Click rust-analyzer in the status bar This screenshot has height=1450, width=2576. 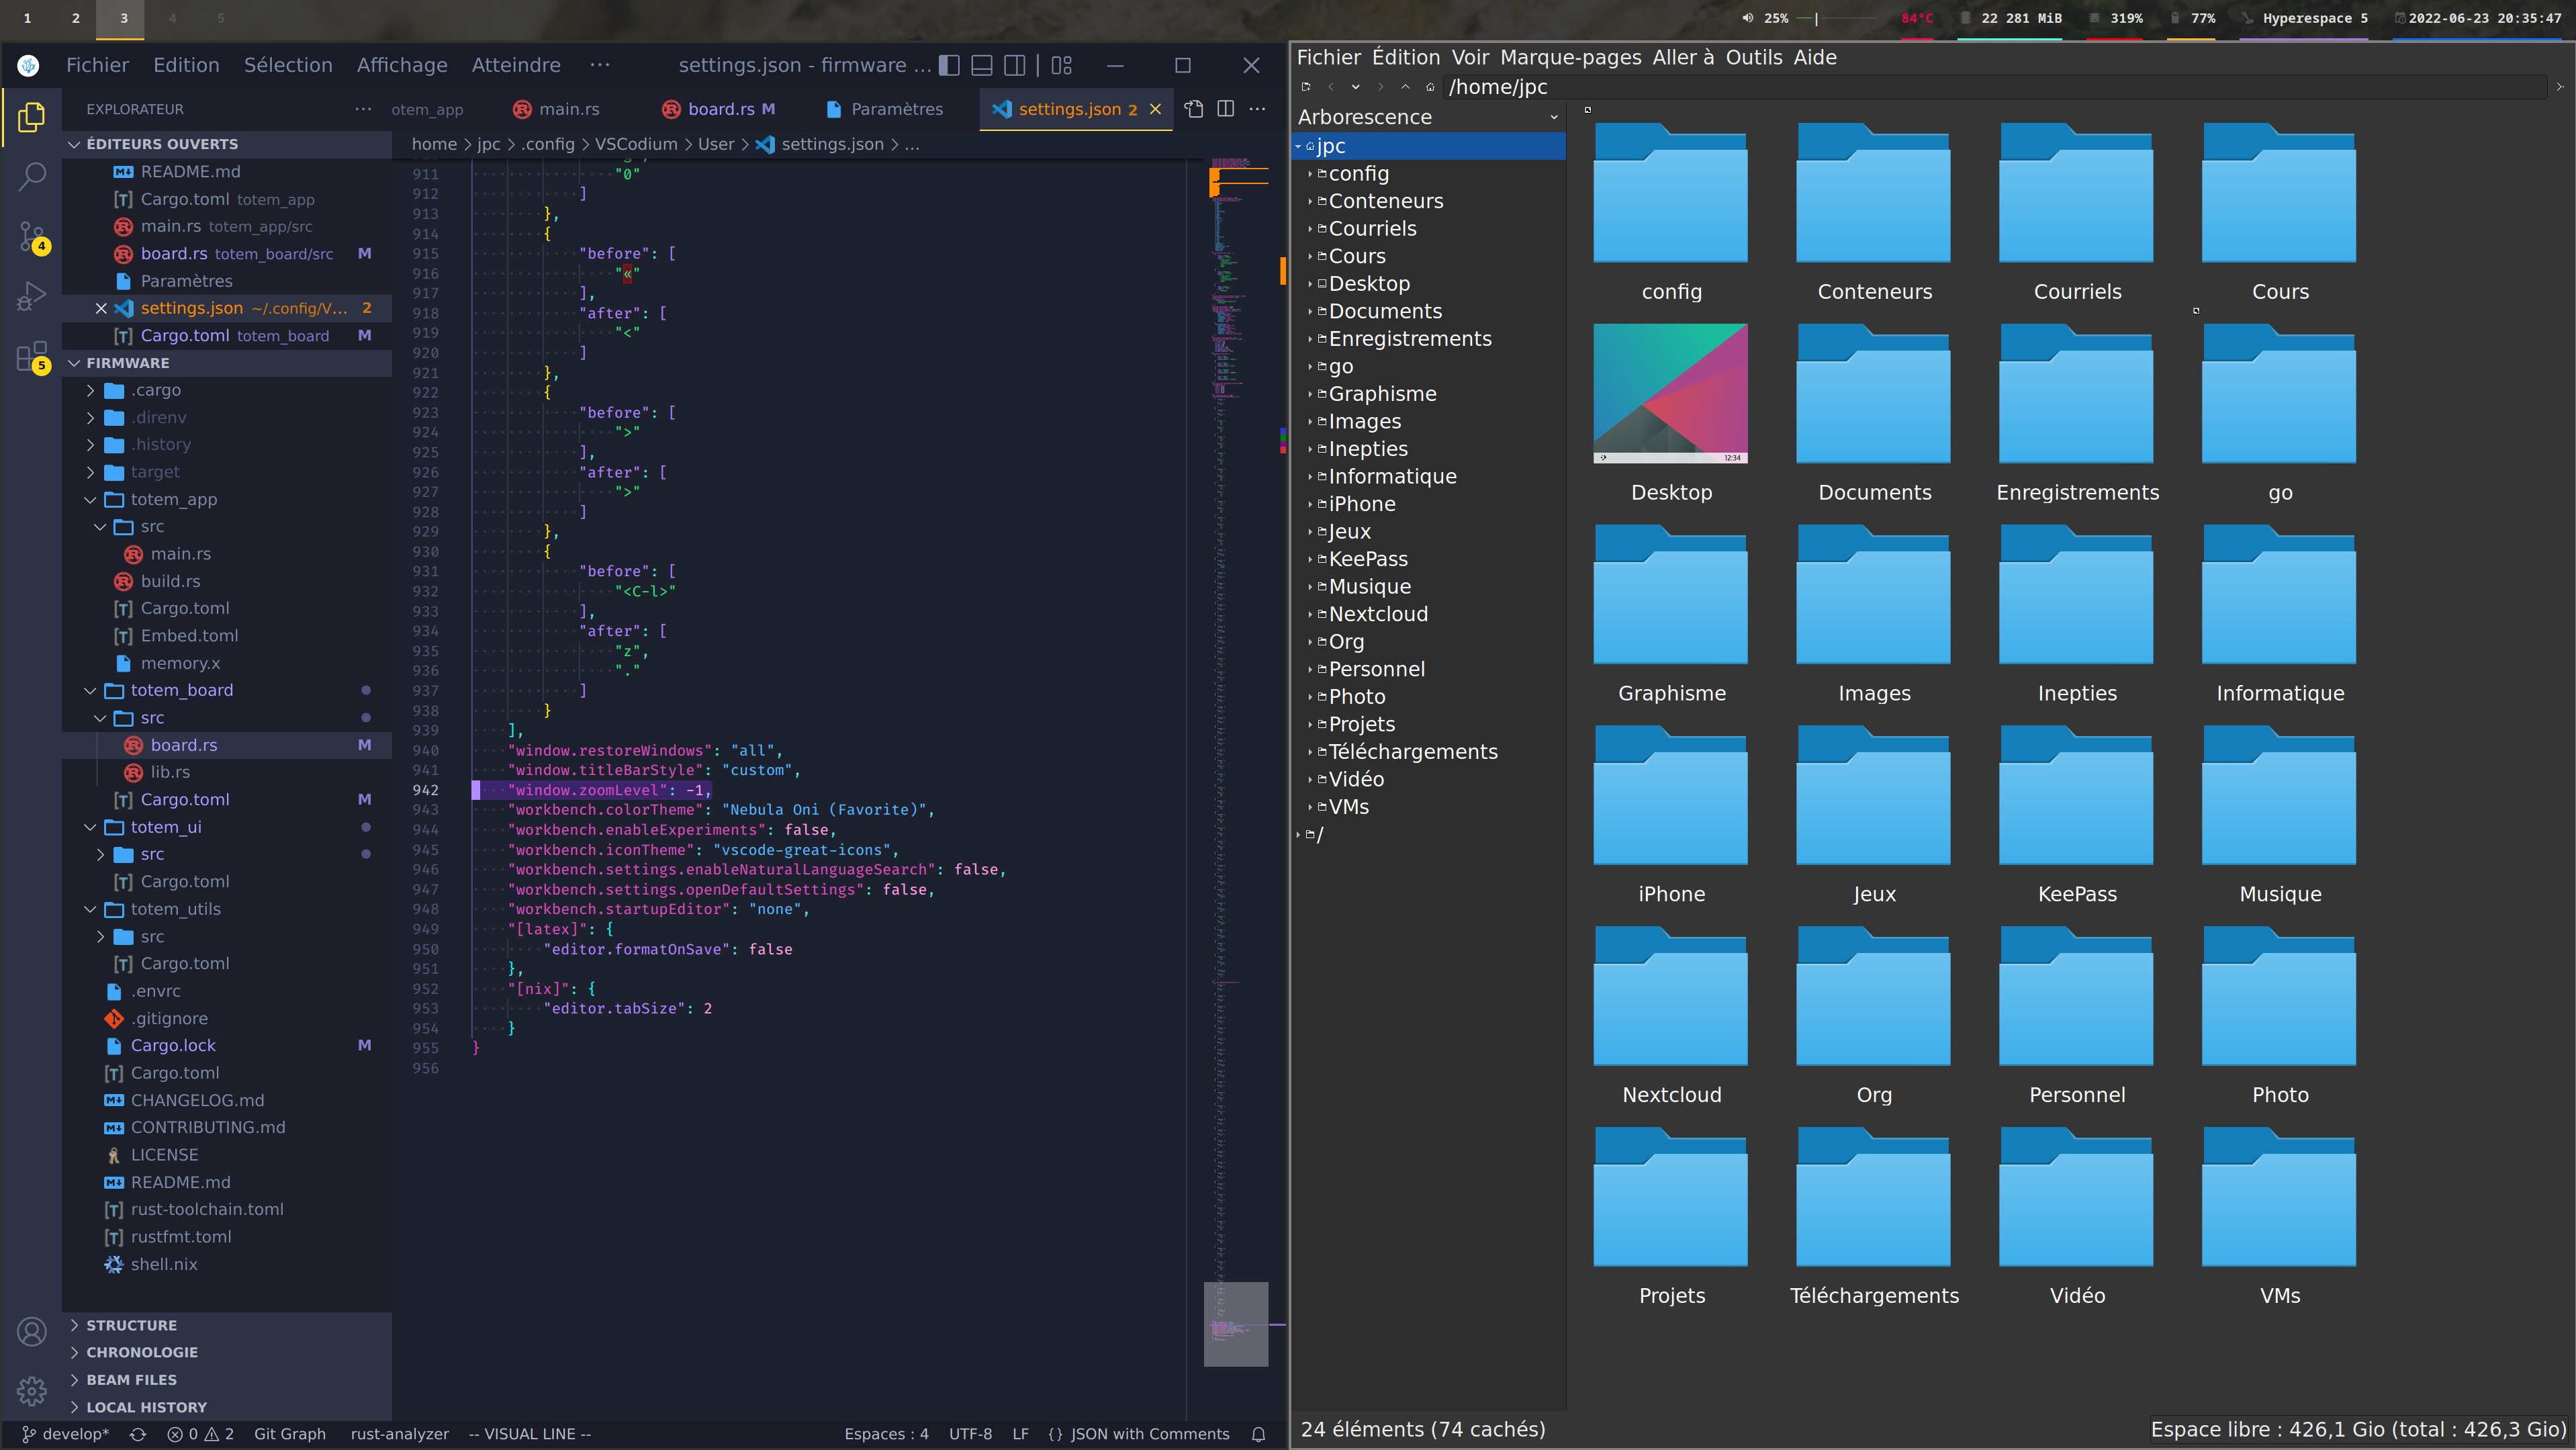click(399, 1433)
